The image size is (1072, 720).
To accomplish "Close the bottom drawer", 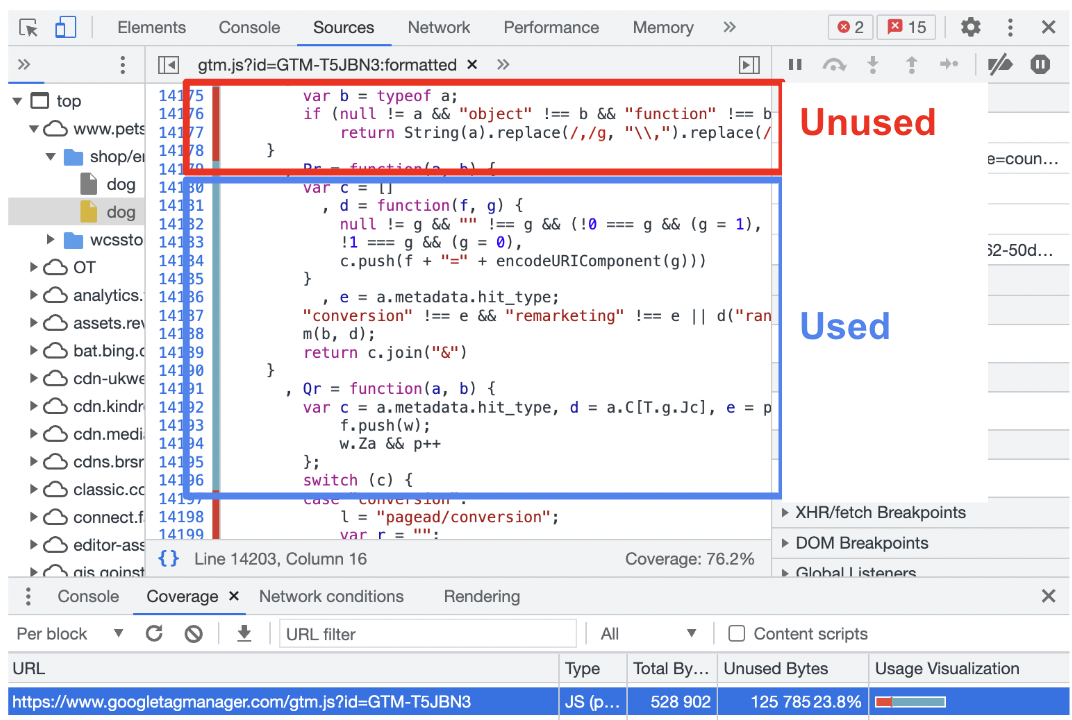I will 1048,596.
